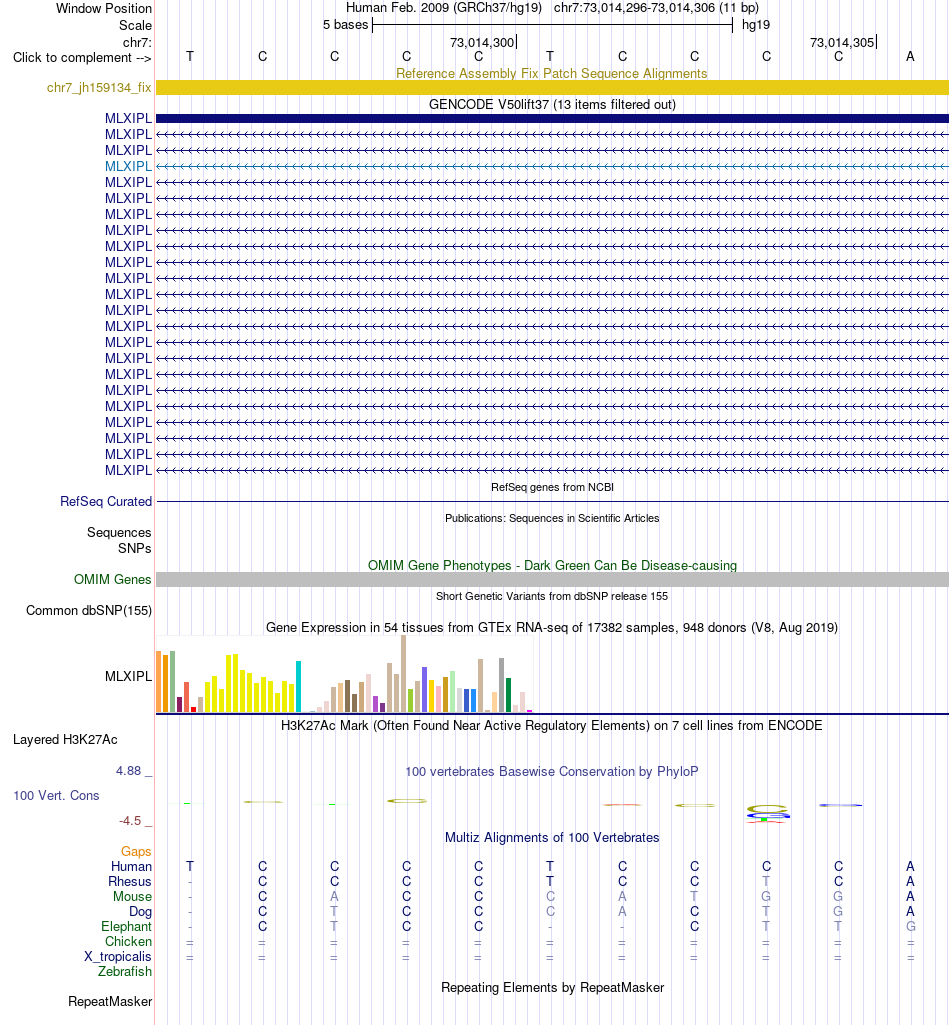Screen dimensions: 950x1025
Task: Open 'RefSeq genes from NCBI' track title
Action: click(x=552, y=487)
